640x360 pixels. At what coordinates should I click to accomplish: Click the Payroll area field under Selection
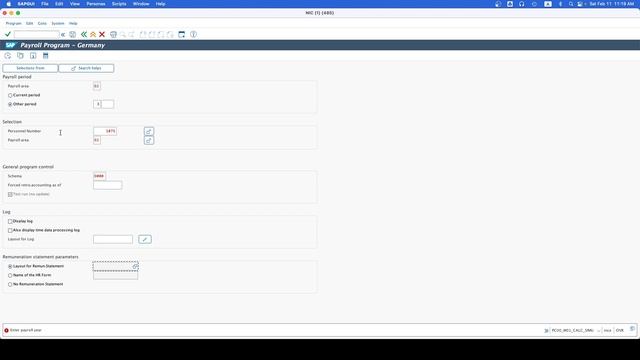(x=97, y=140)
